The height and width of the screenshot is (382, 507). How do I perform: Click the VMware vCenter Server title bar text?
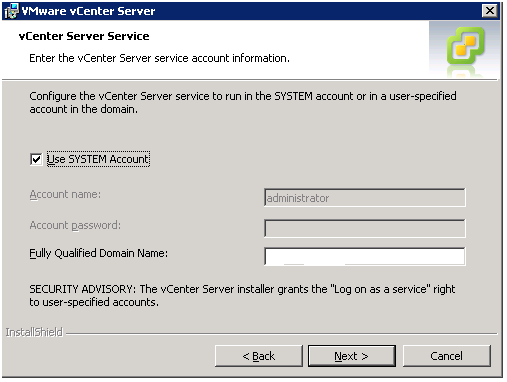pos(88,11)
